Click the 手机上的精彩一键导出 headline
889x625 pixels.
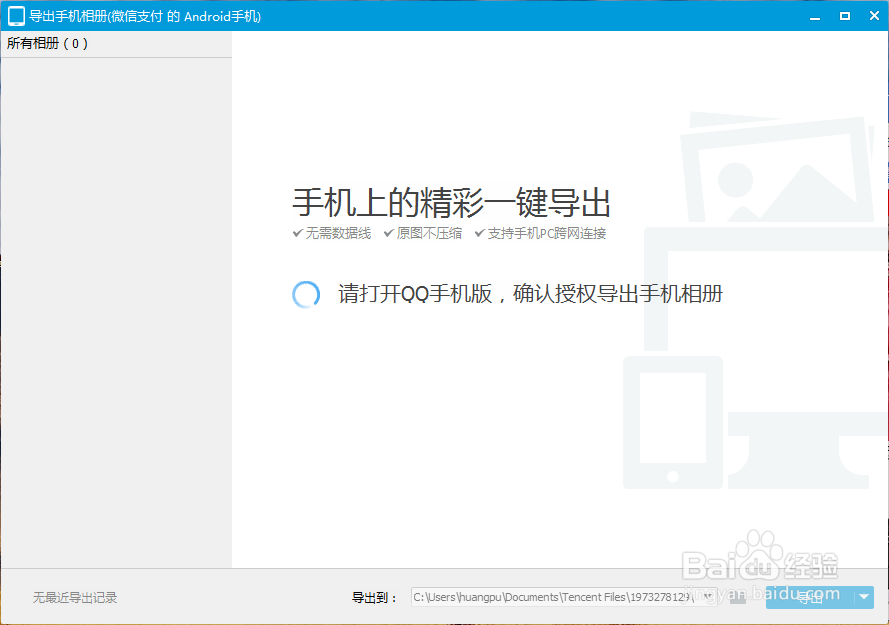[451, 202]
